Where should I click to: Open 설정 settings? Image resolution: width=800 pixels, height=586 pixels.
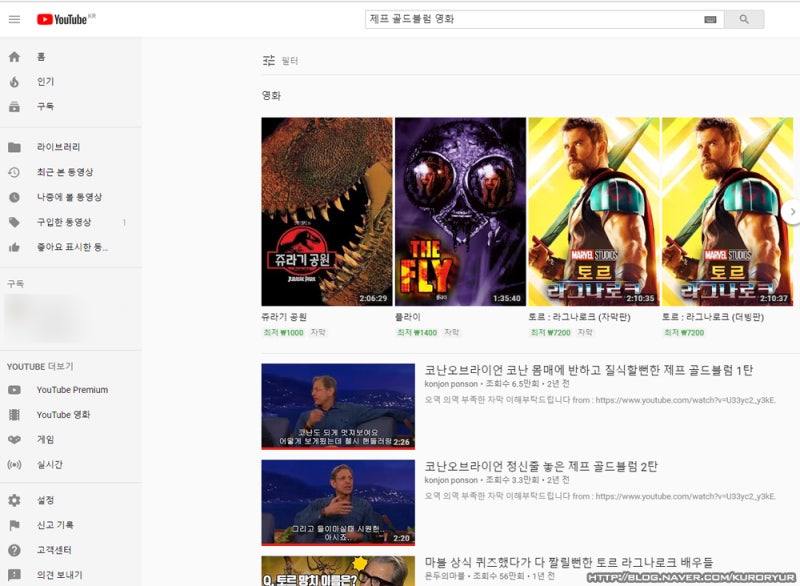point(45,500)
